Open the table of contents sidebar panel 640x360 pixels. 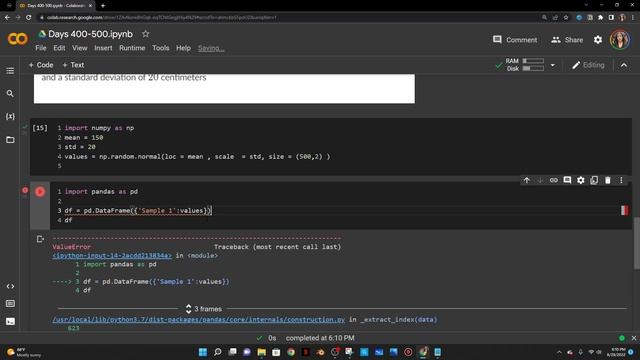click(x=10, y=71)
